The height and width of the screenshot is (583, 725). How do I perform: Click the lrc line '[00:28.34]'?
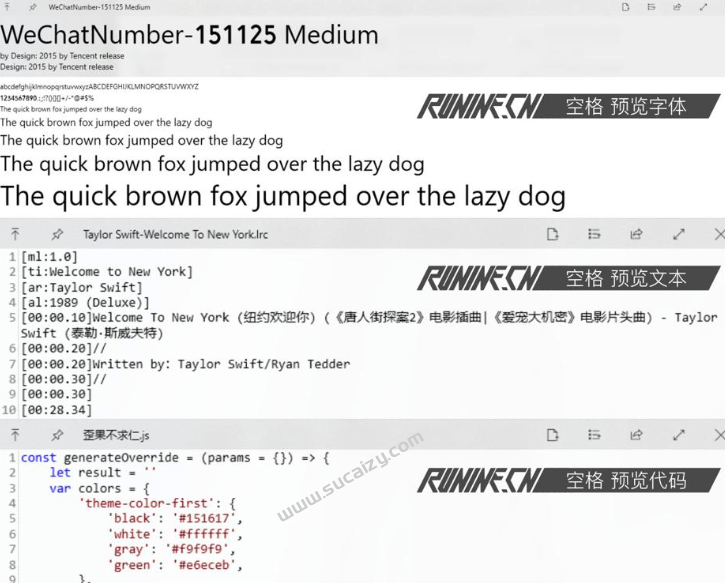coord(56,410)
